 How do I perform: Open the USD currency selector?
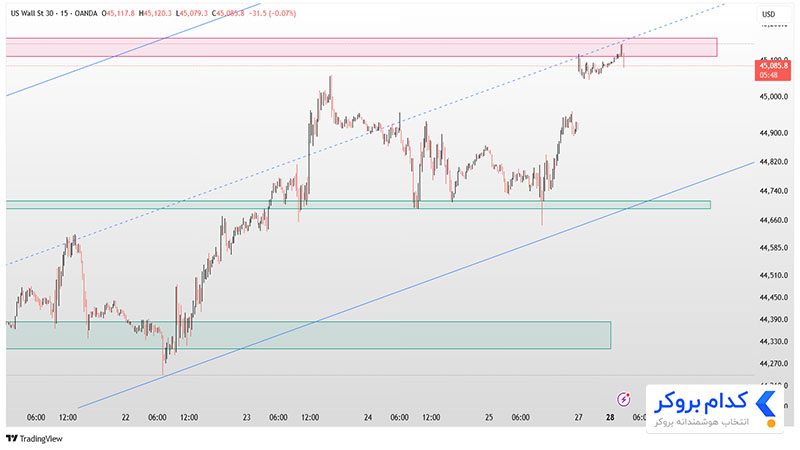pyautogui.click(x=768, y=14)
